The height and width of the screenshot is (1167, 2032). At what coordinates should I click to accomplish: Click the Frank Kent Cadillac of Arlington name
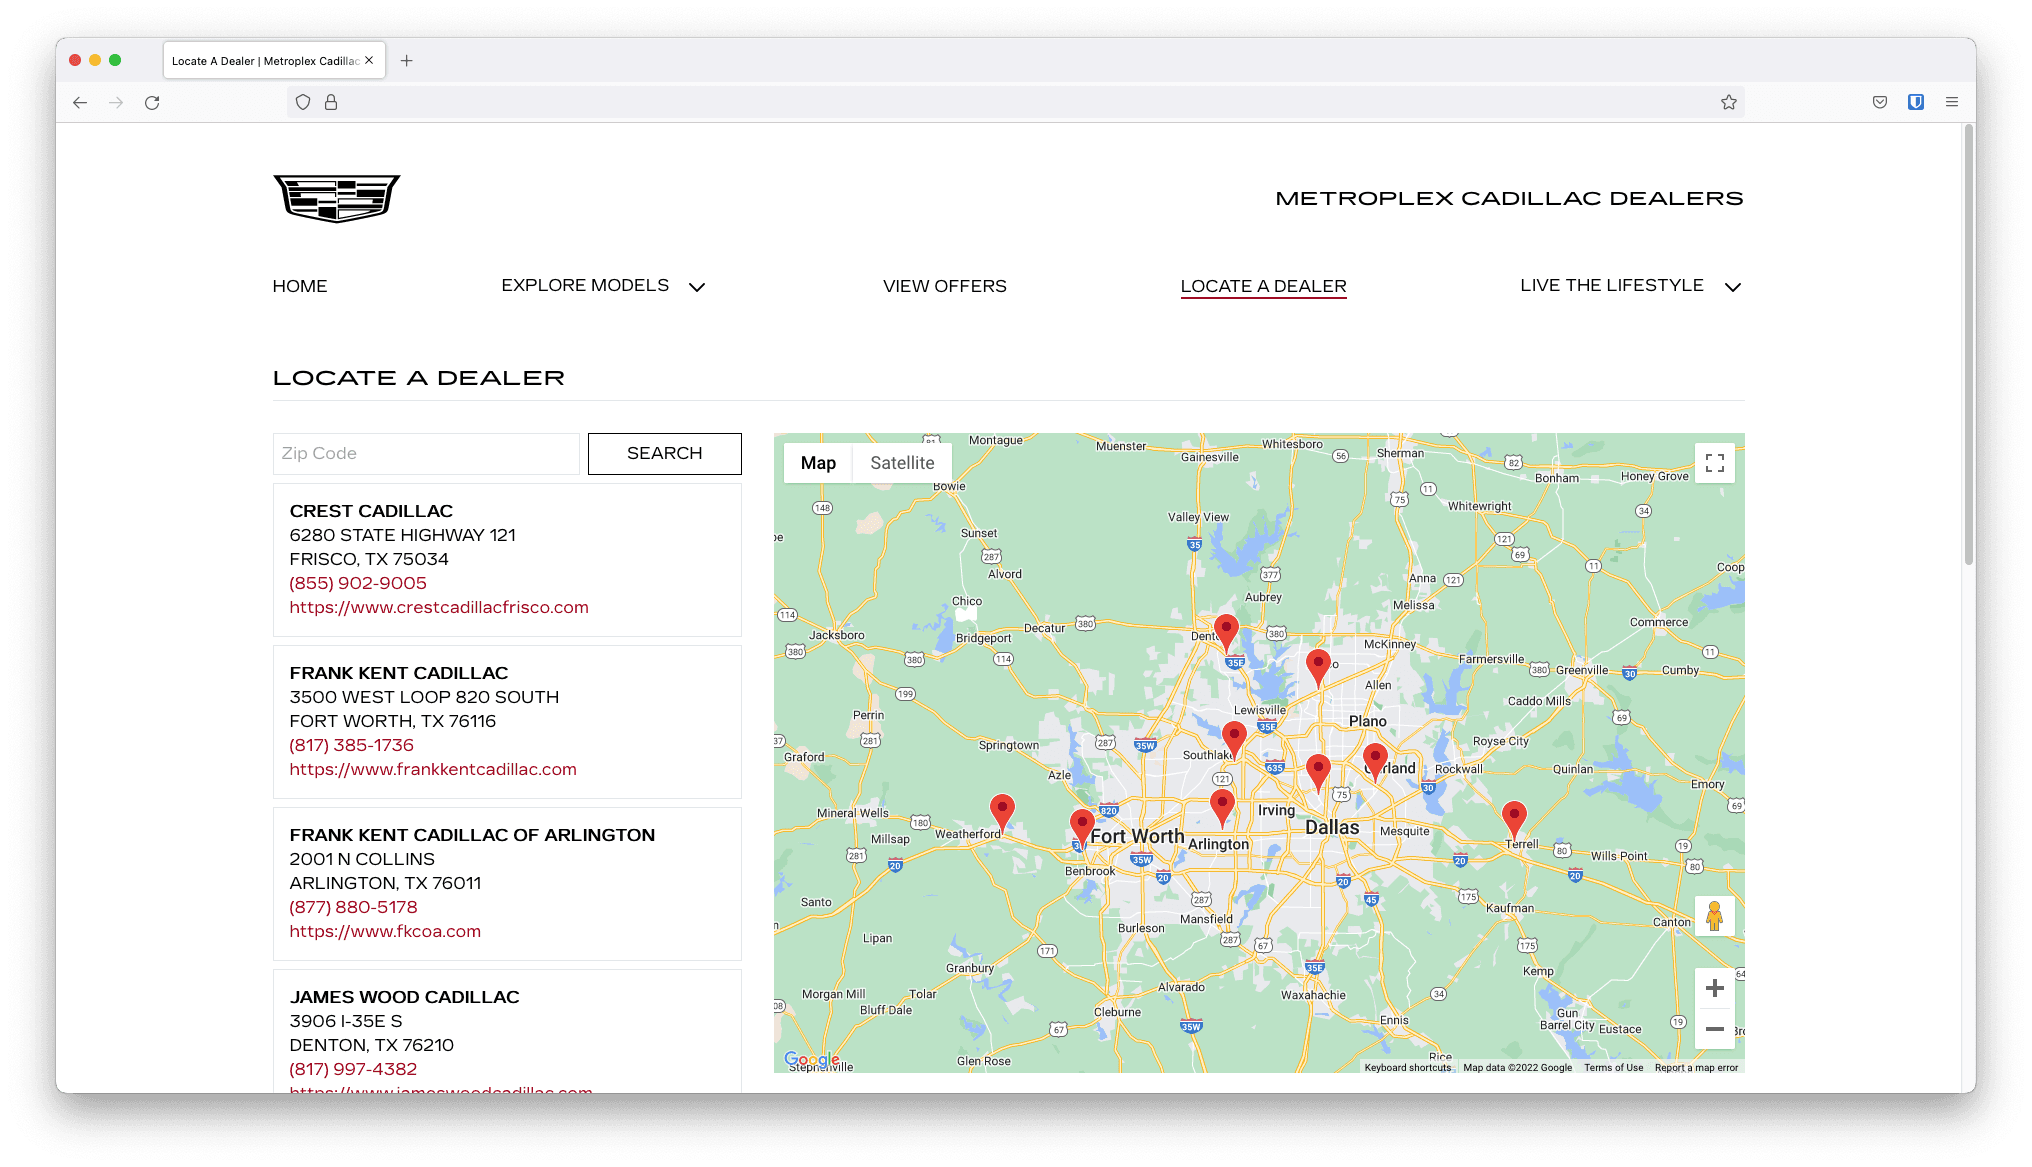tap(472, 835)
